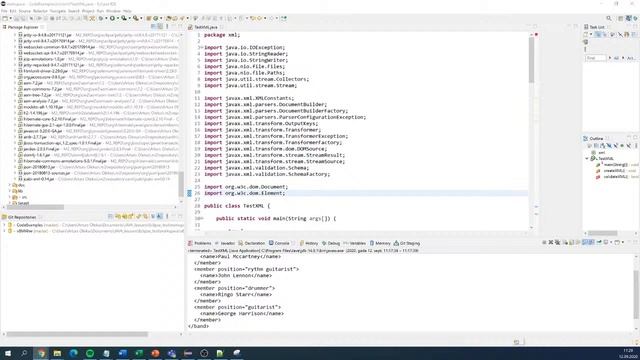This screenshot has height=360, width=640.
Task: Select the CodeExamples repository row
Action: (x=92, y=225)
